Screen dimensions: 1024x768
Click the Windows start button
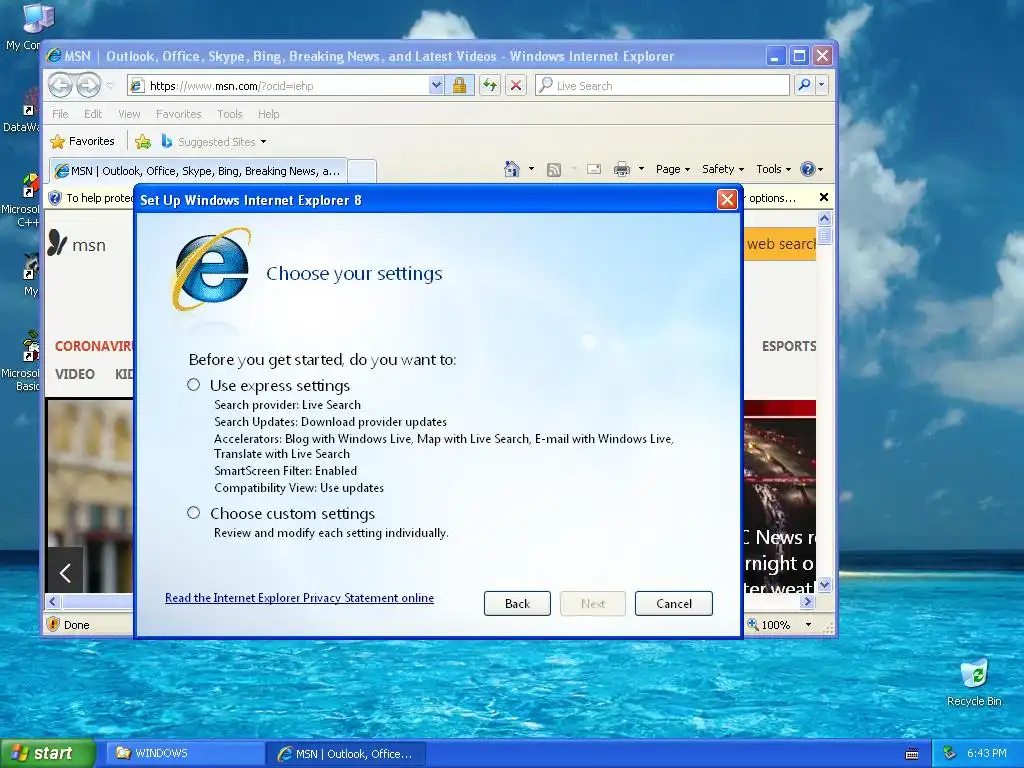[47, 753]
